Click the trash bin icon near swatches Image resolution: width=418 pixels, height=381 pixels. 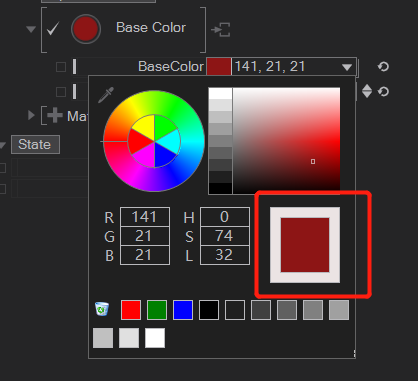coord(102,309)
